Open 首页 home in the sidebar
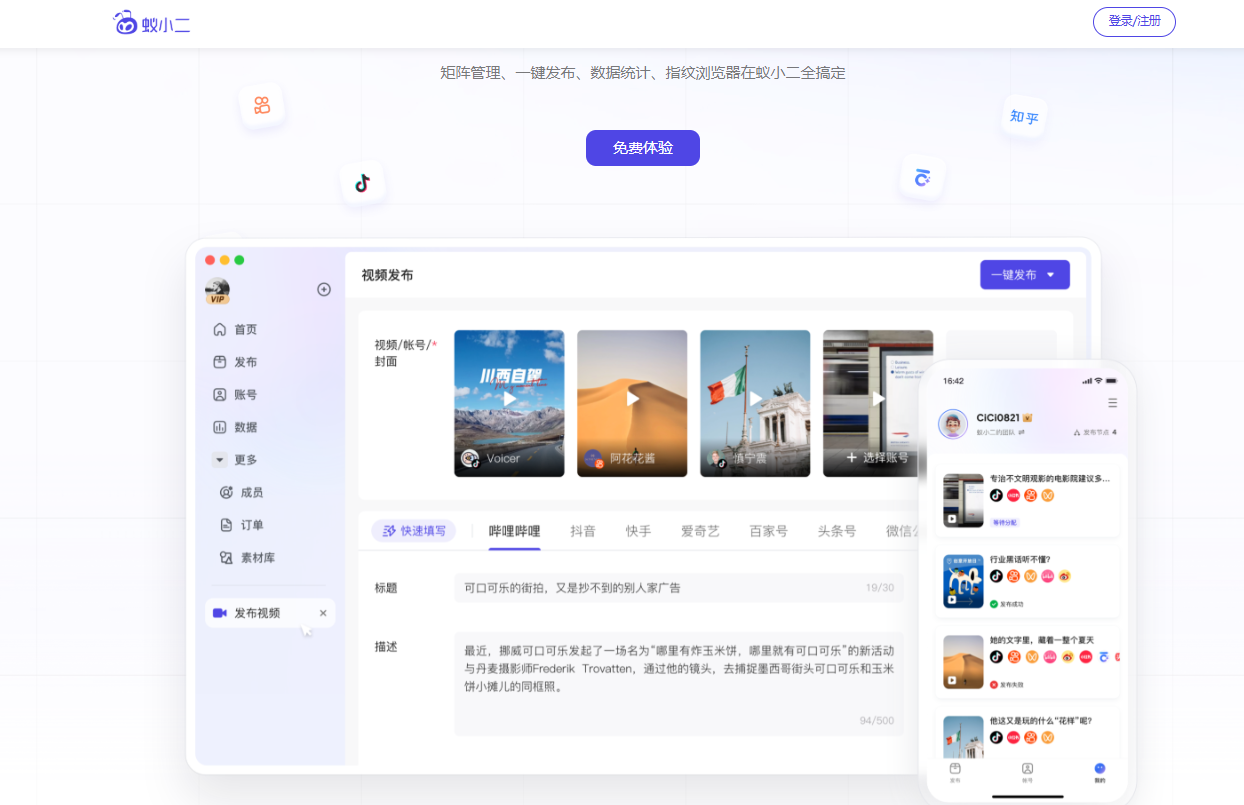Screen dimensions: 1244x805 245,329
